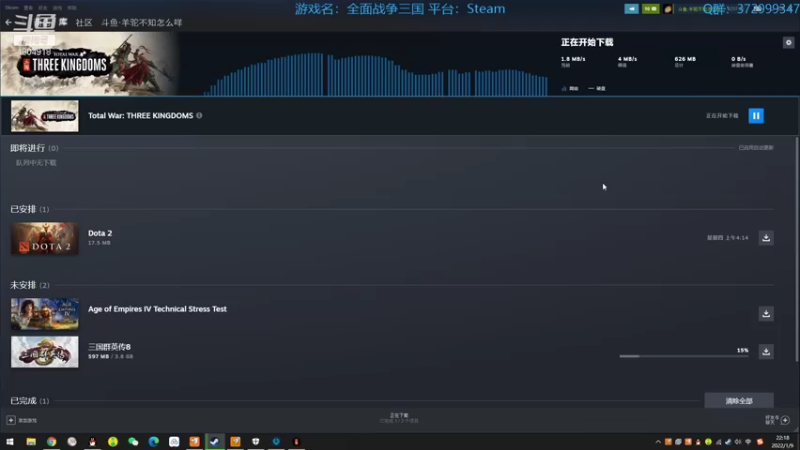Open the 查看 menu
Viewport: 800px width, 450px height.
tap(28, 8)
